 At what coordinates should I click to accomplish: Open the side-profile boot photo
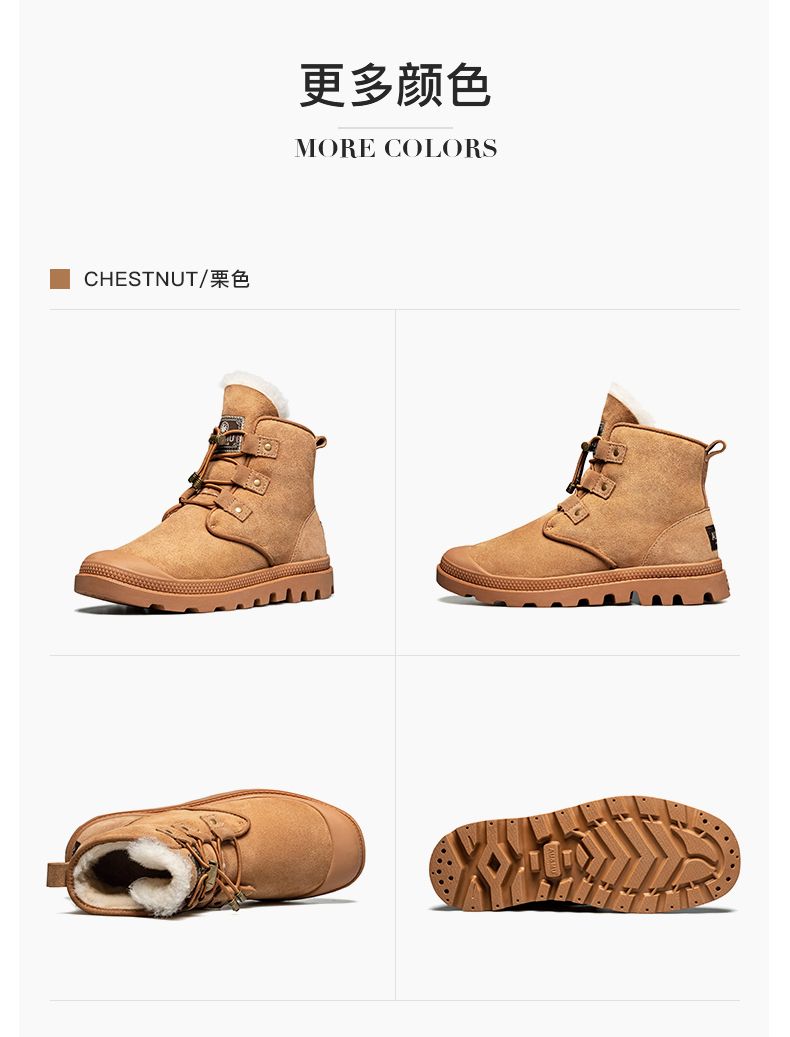click(582, 495)
